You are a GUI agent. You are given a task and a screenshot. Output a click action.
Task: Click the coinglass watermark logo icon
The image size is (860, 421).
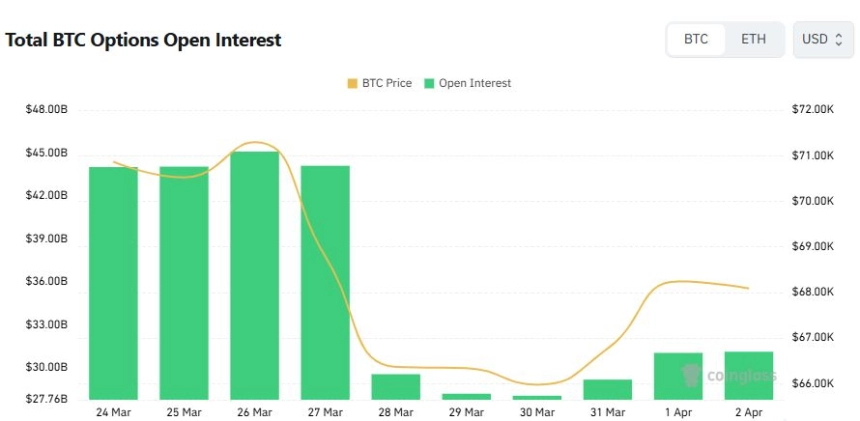692,375
